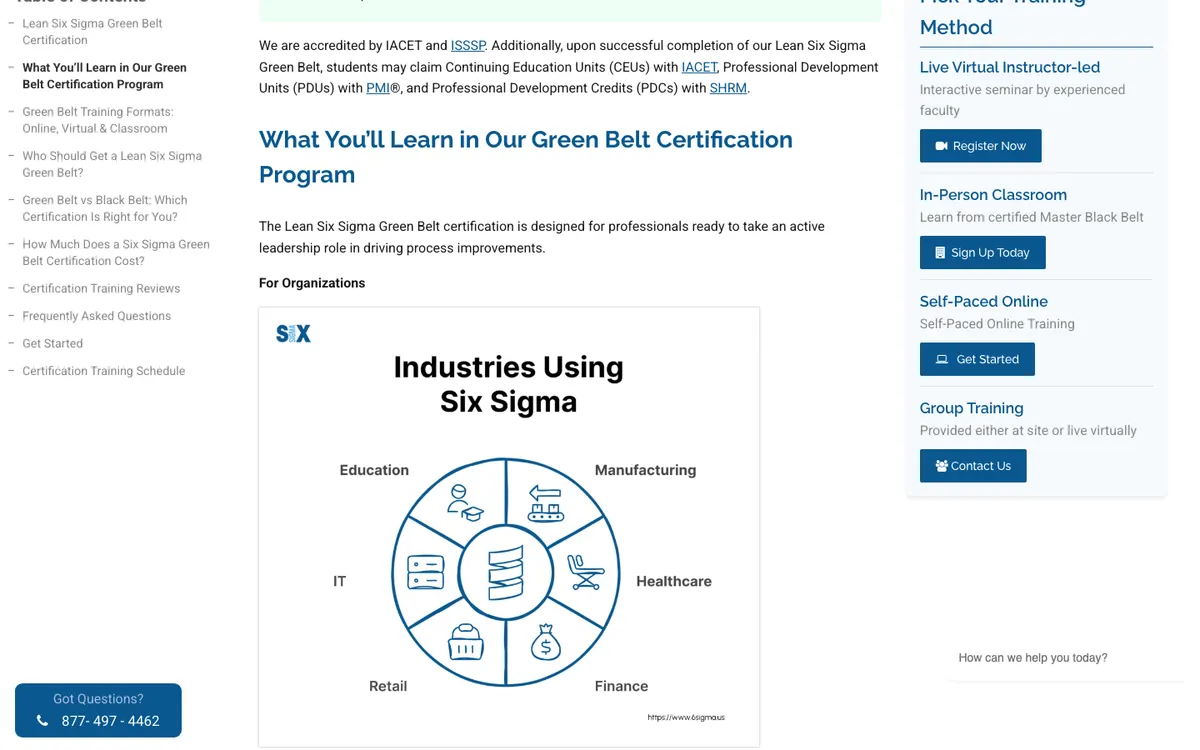The height and width of the screenshot is (750, 1200).
Task: Click the Healthcare label in infographic
Action: (x=674, y=581)
